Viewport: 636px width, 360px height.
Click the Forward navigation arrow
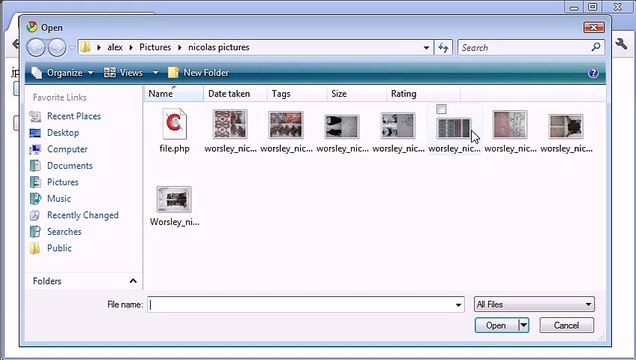click(x=57, y=48)
